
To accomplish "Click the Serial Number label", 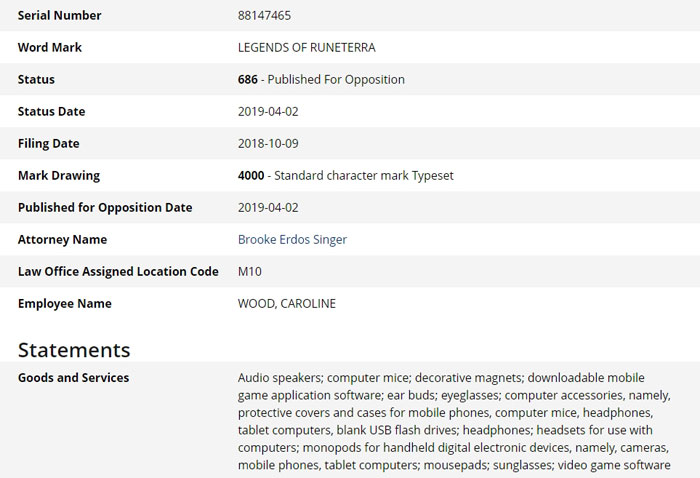I will tap(59, 16).
